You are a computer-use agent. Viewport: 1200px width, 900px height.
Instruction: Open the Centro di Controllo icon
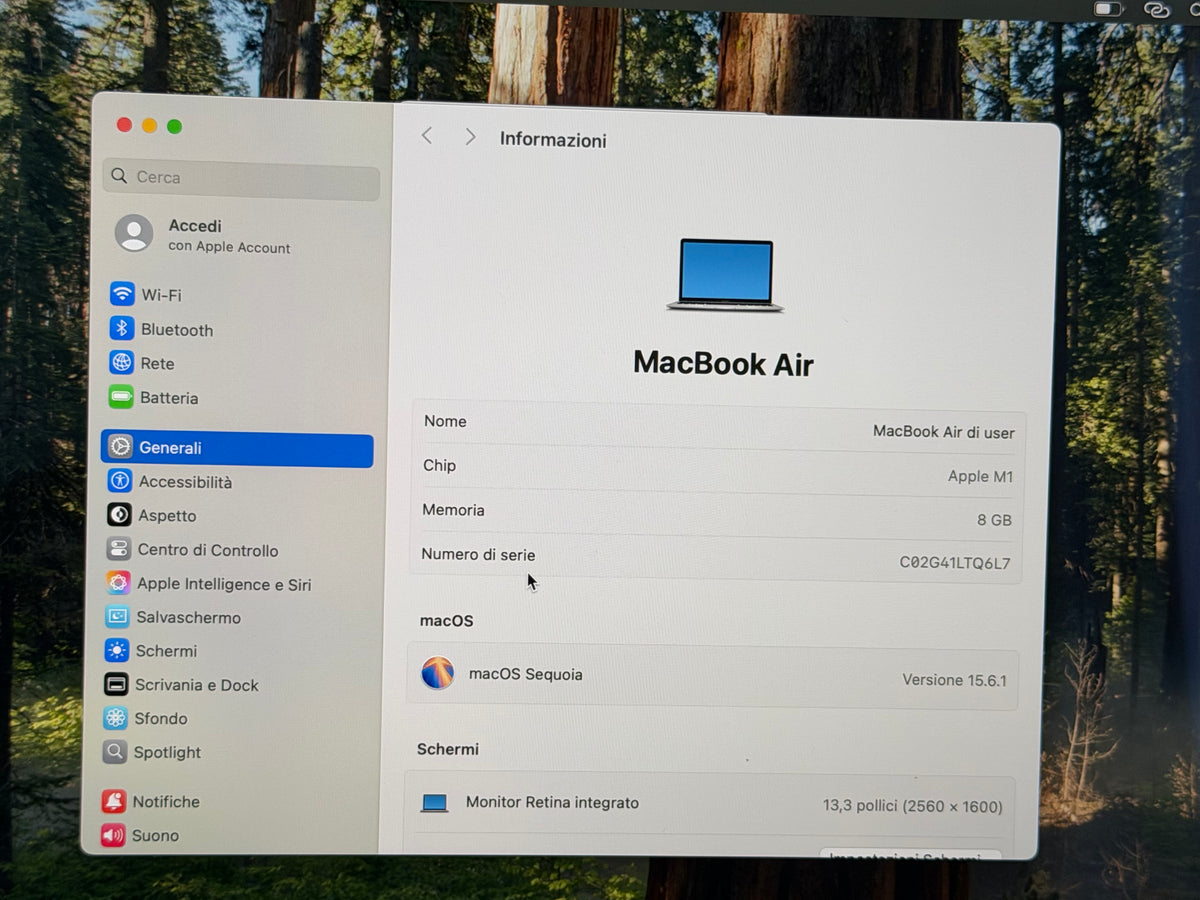coord(119,549)
